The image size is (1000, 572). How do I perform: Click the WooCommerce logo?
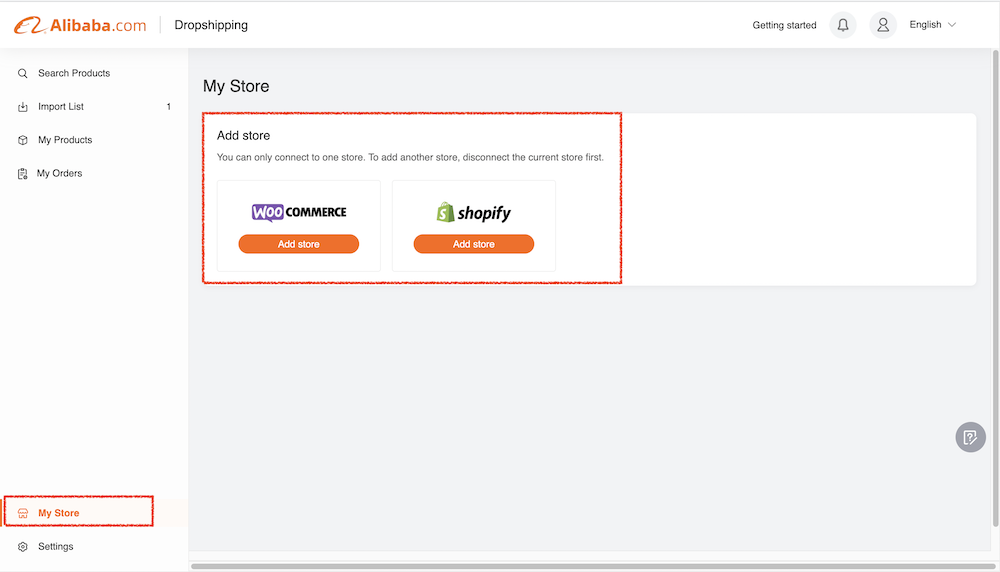coord(298,212)
